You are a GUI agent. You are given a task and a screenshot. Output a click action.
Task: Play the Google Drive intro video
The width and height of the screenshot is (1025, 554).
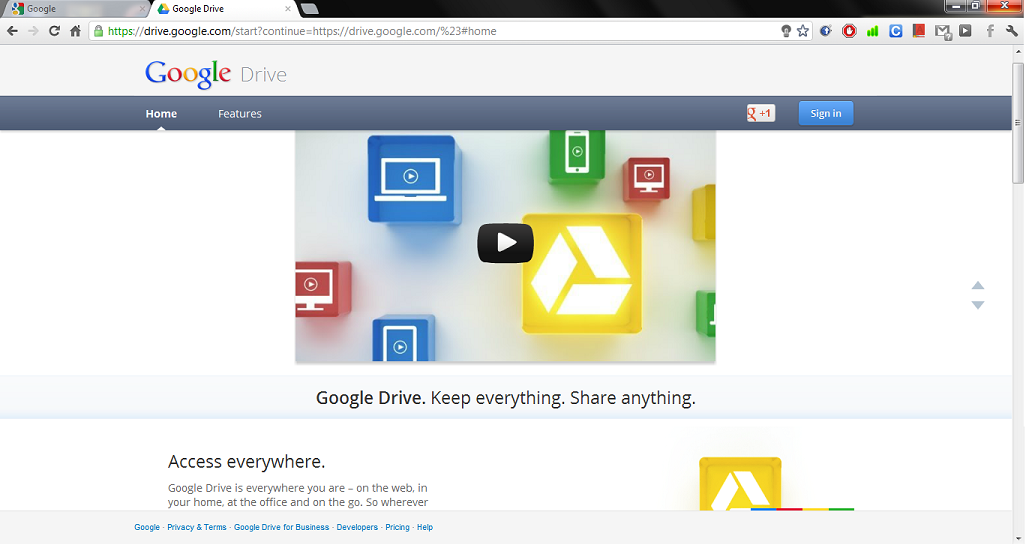505,243
